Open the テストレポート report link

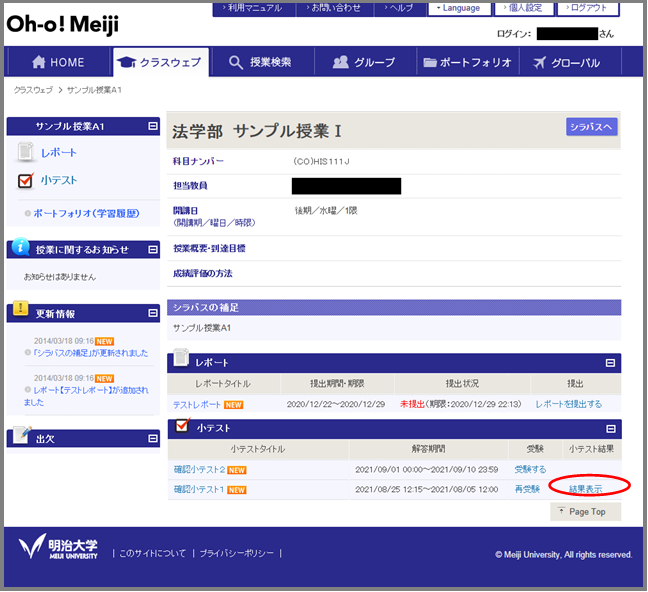tap(197, 405)
